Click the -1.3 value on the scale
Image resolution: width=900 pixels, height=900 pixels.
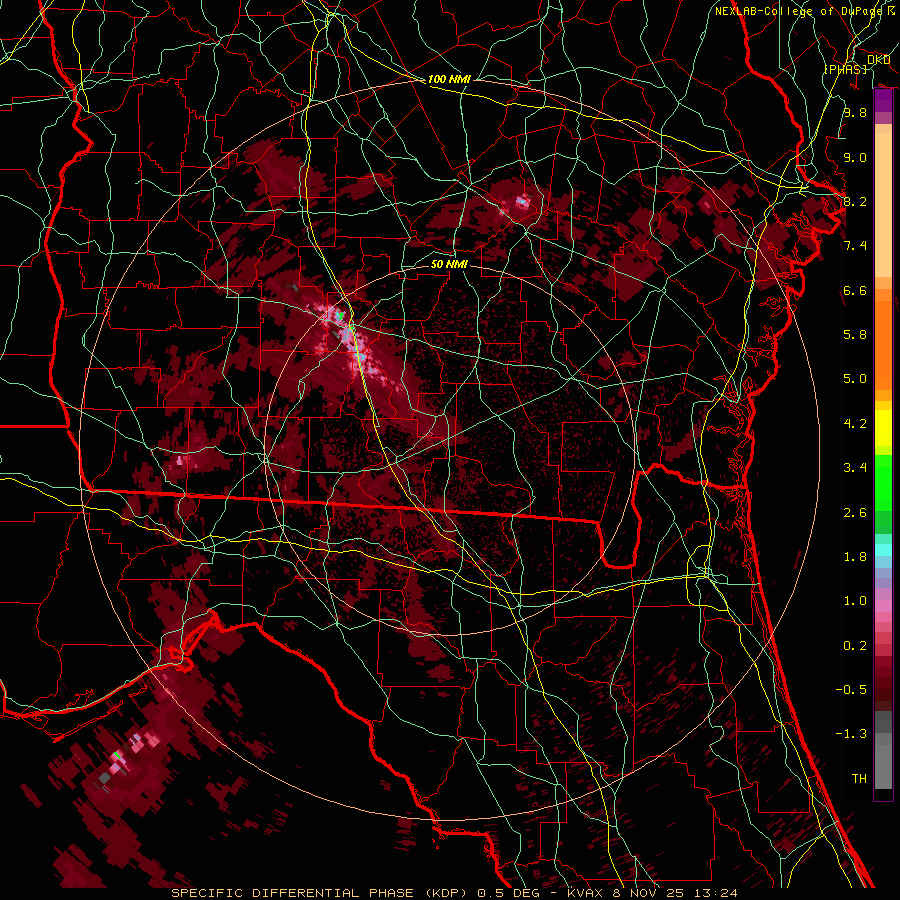point(851,734)
